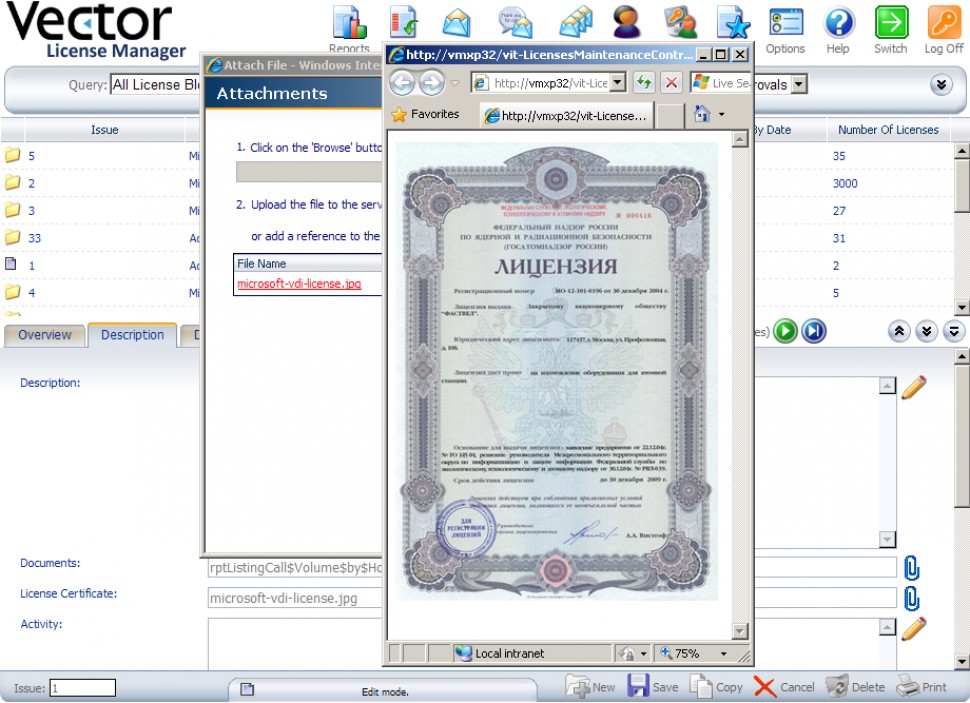Click the green play button

786,331
